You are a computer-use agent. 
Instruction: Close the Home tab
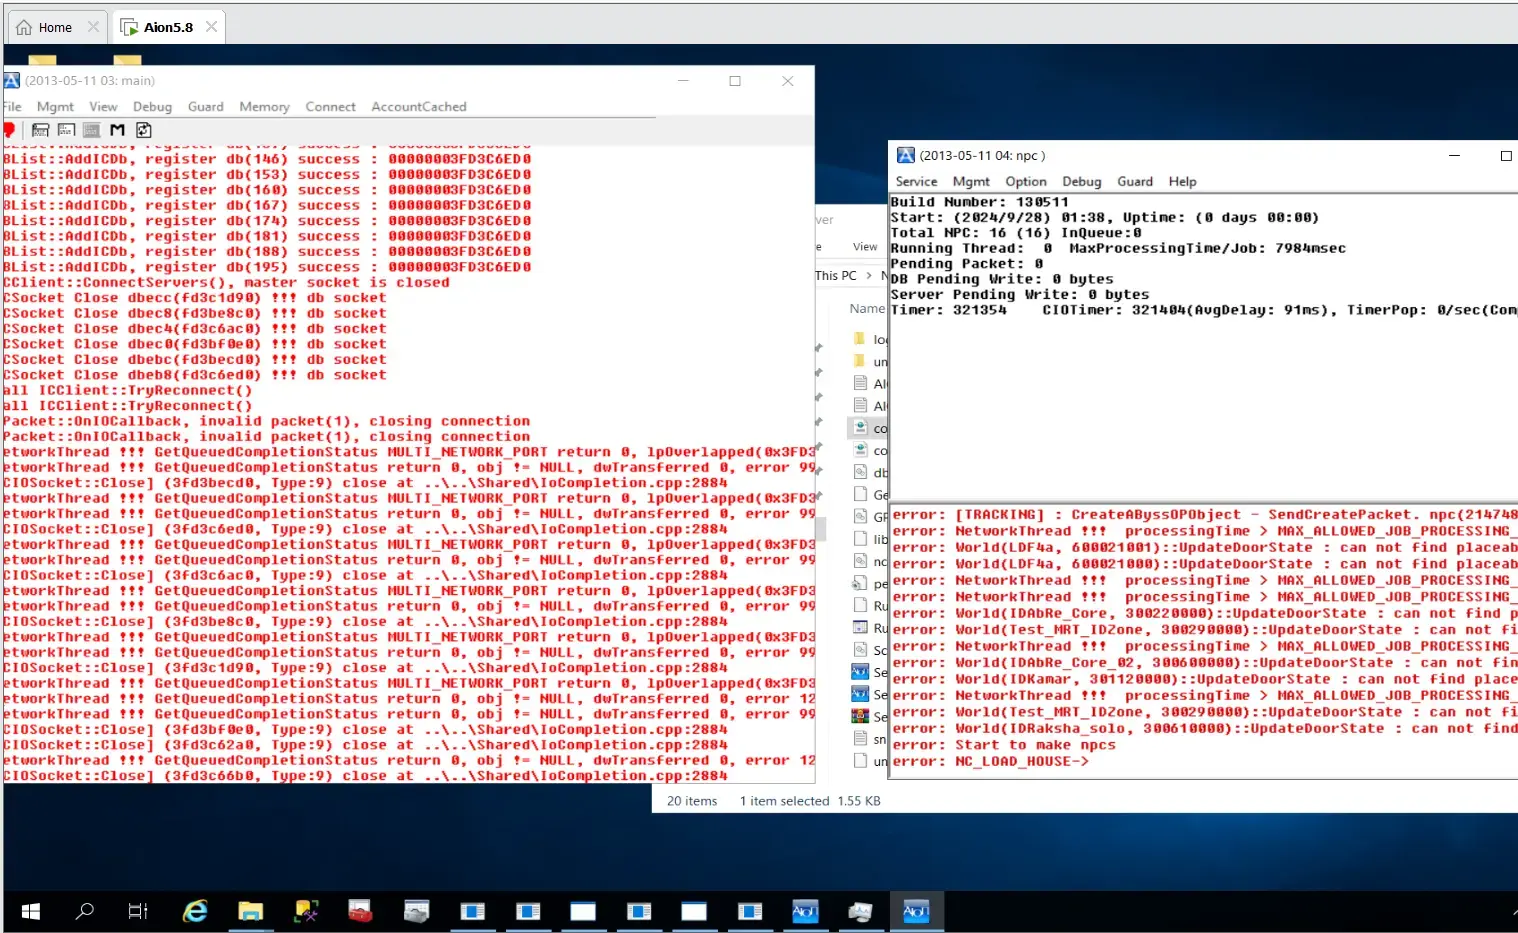[x=93, y=27]
